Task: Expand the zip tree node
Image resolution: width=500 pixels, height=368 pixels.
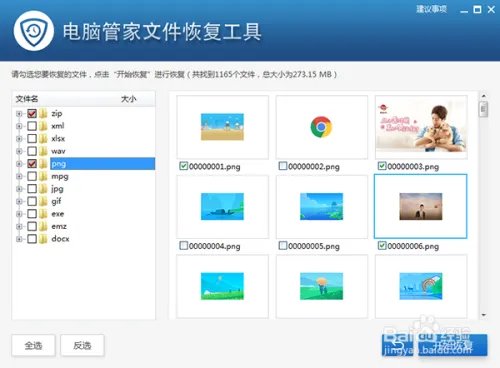Action: coord(19,114)
